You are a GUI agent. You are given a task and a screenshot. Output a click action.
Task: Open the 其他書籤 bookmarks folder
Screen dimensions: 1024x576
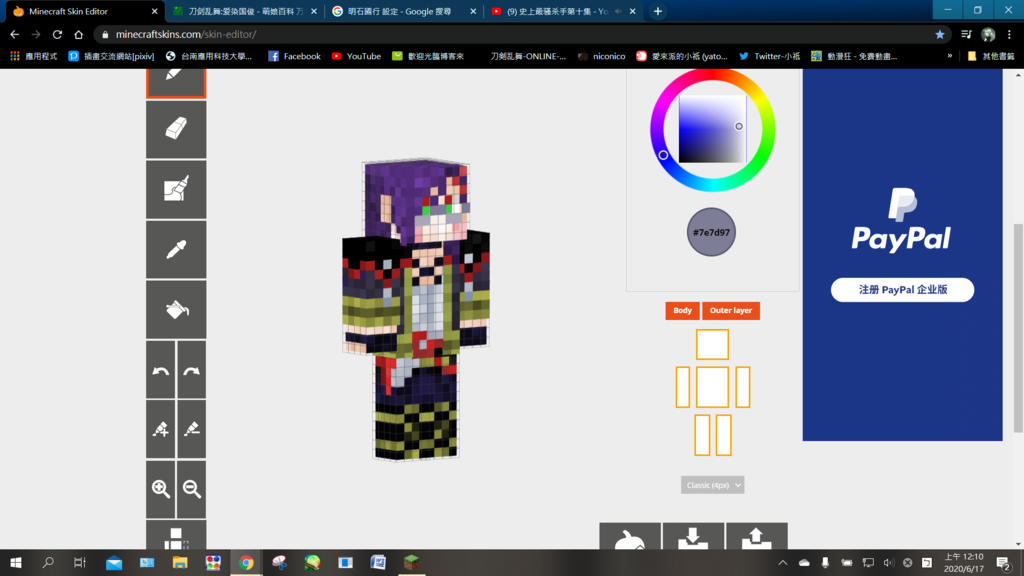991,56
